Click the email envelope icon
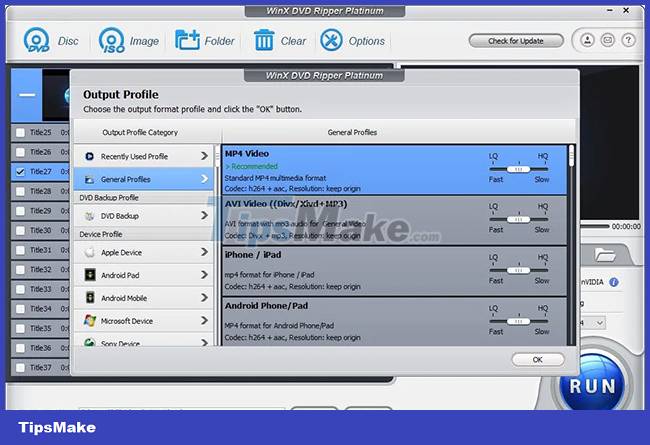650x445 pixels. click(608, 40)
